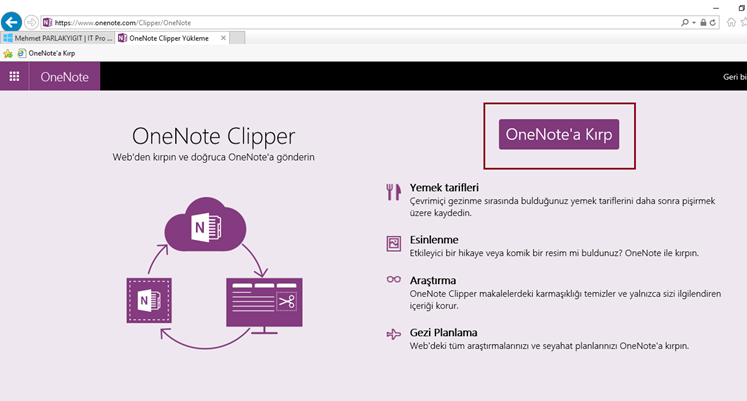Click the fork and knife recipes icon
747x401 pixels.
[x=393, y=193]
